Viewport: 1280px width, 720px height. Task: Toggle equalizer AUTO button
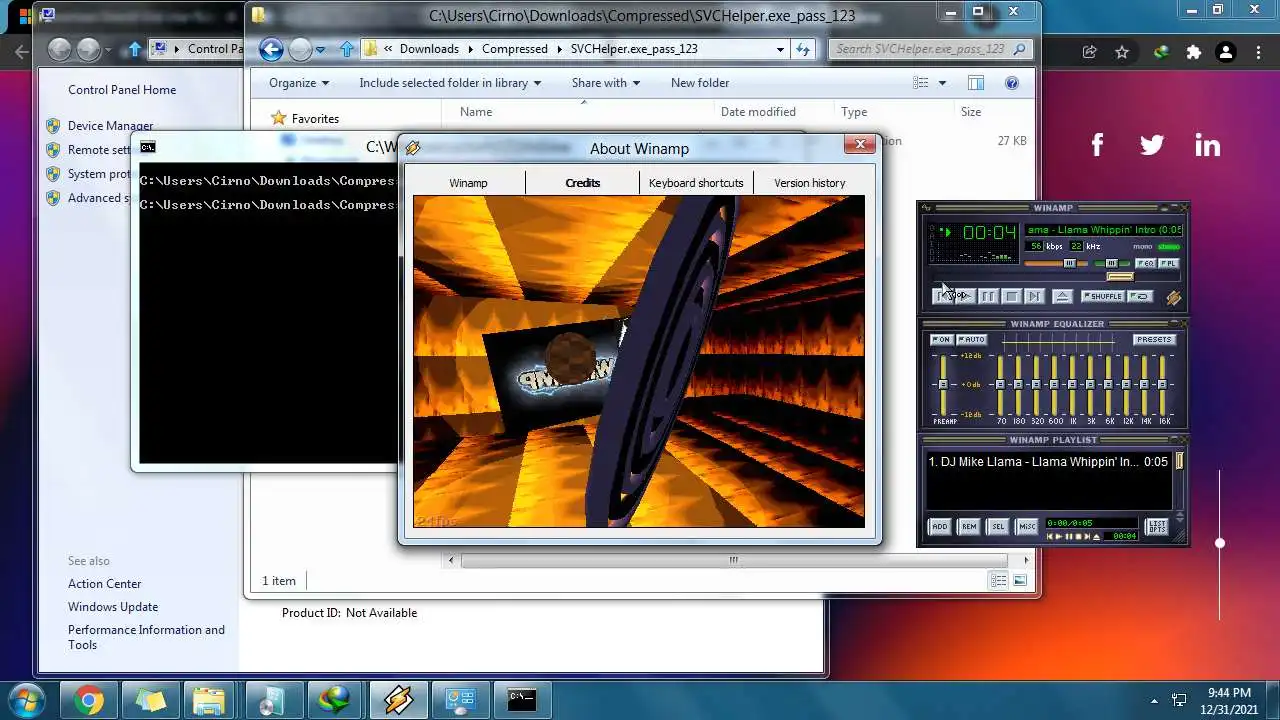tap(971, 340)
